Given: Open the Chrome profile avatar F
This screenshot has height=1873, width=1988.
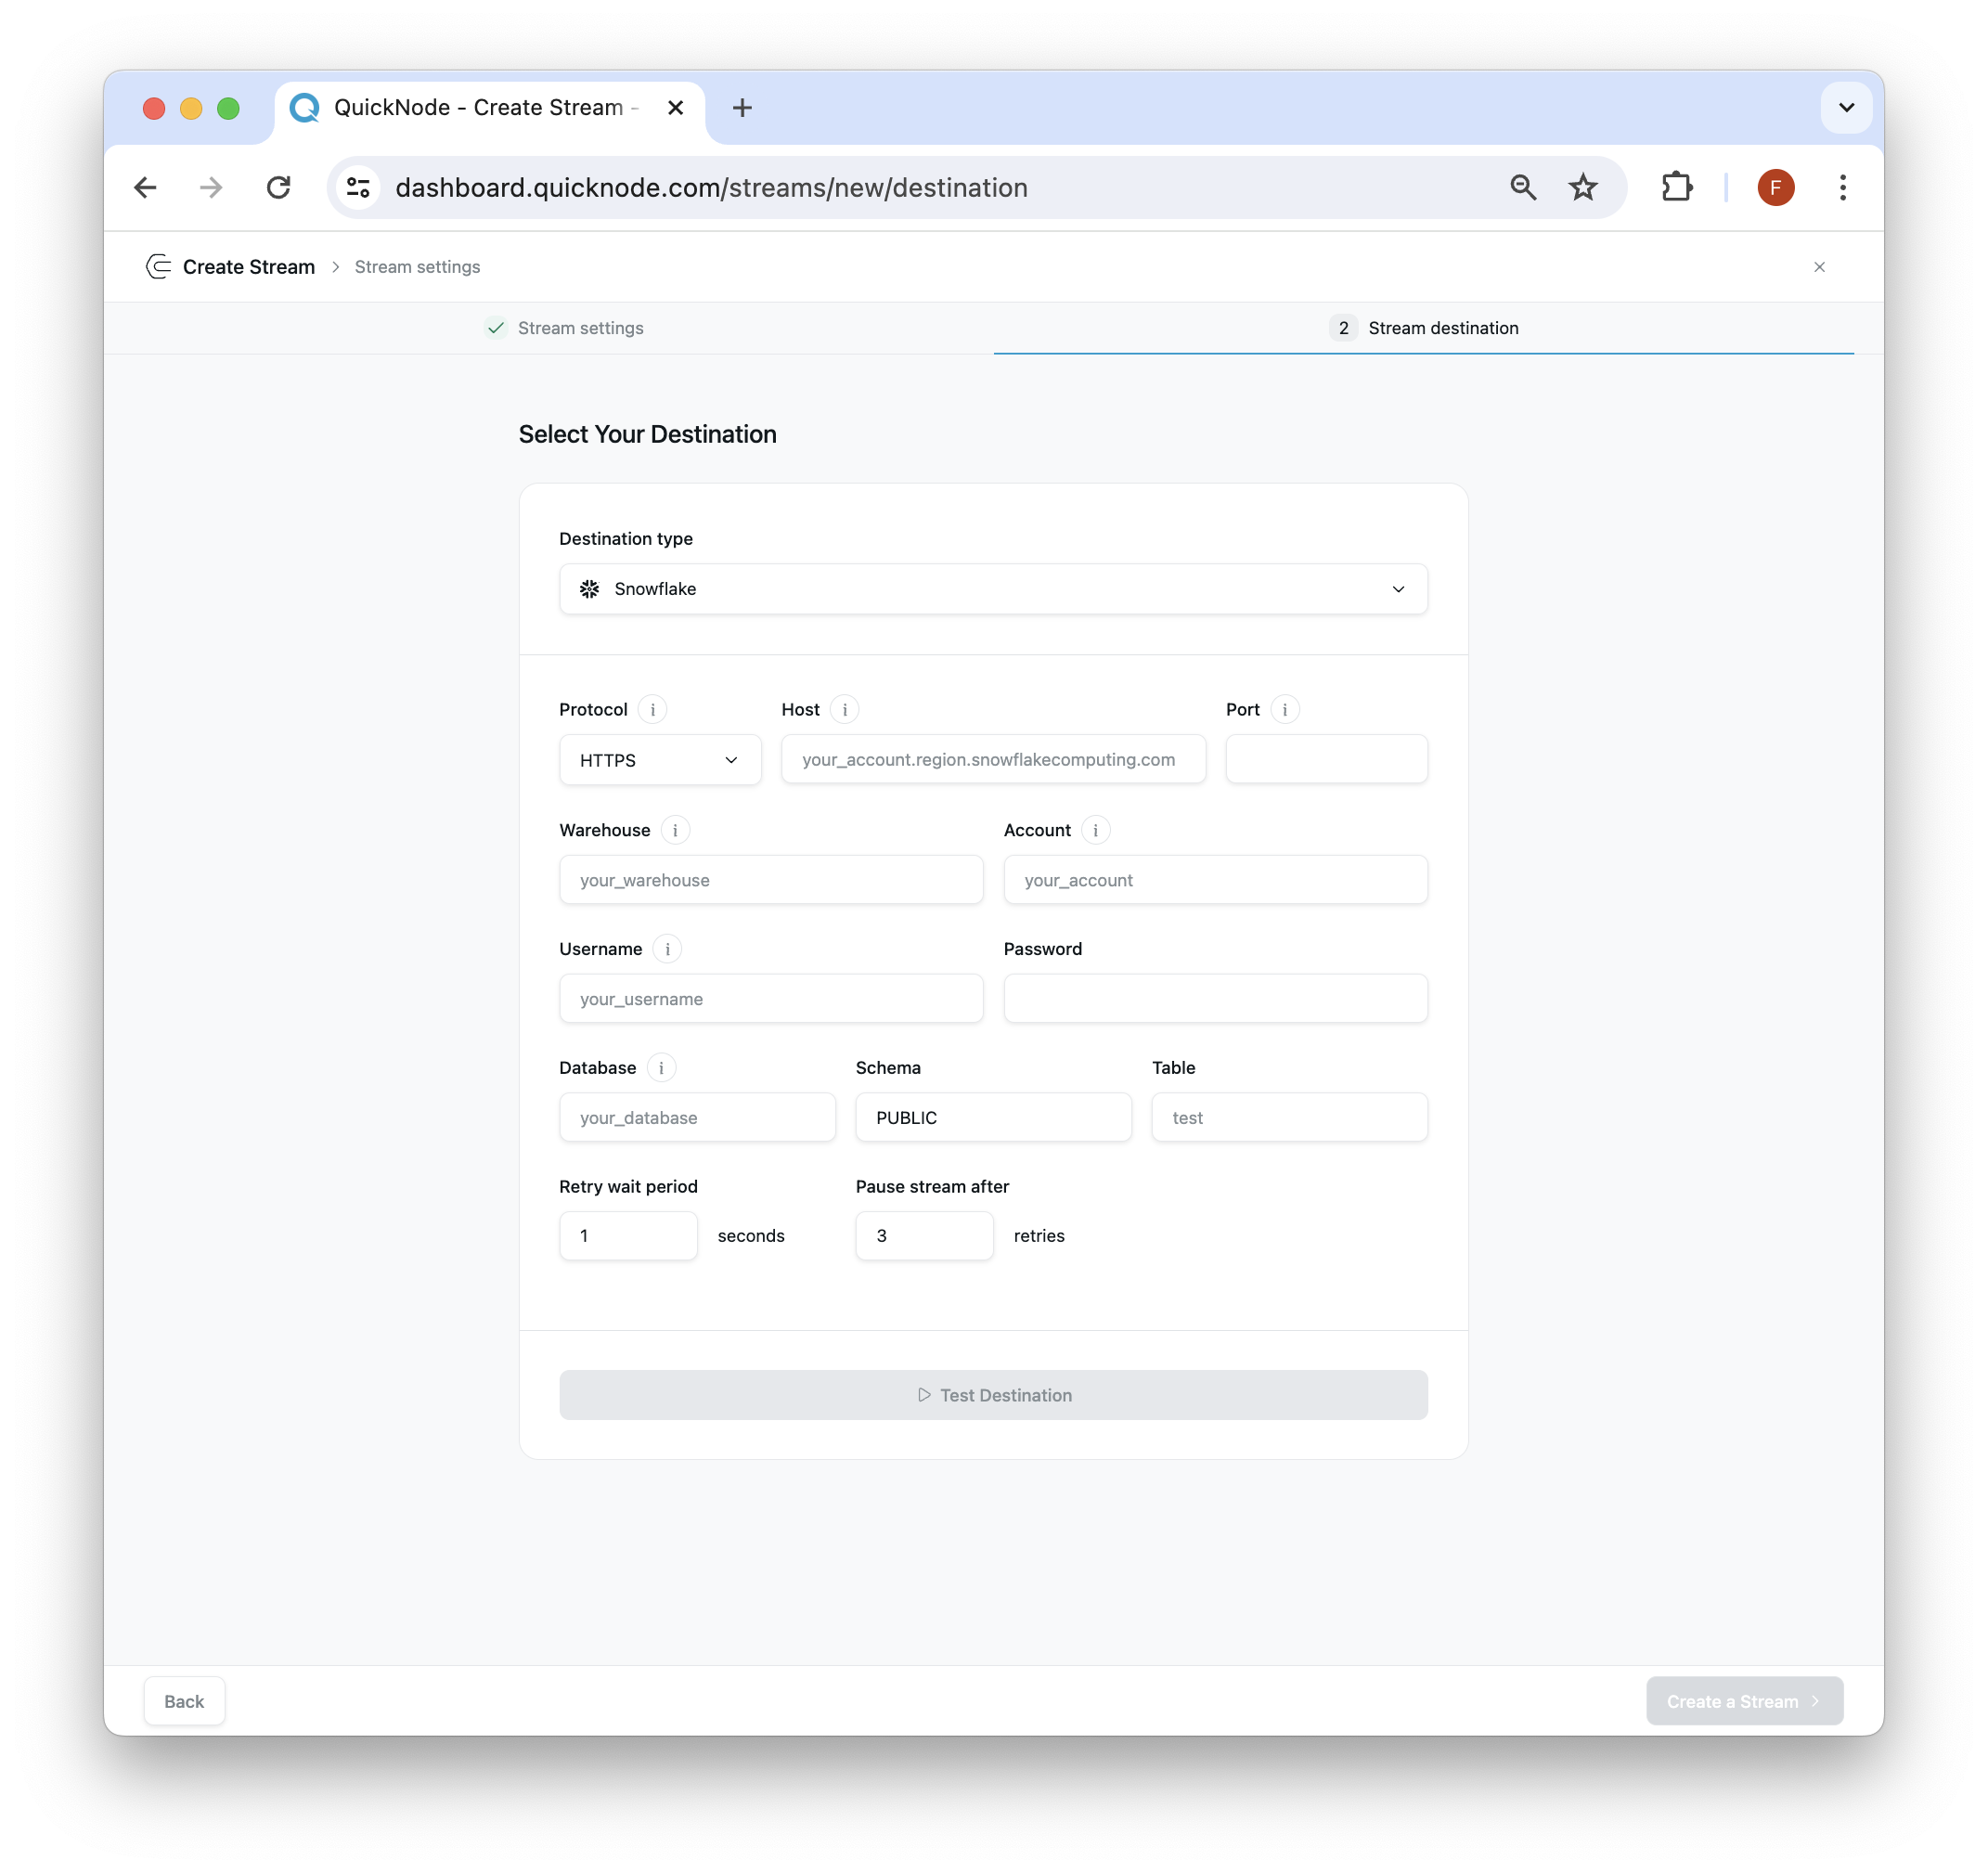Looking at the screenshot, I should click(x=1775, y=187).
